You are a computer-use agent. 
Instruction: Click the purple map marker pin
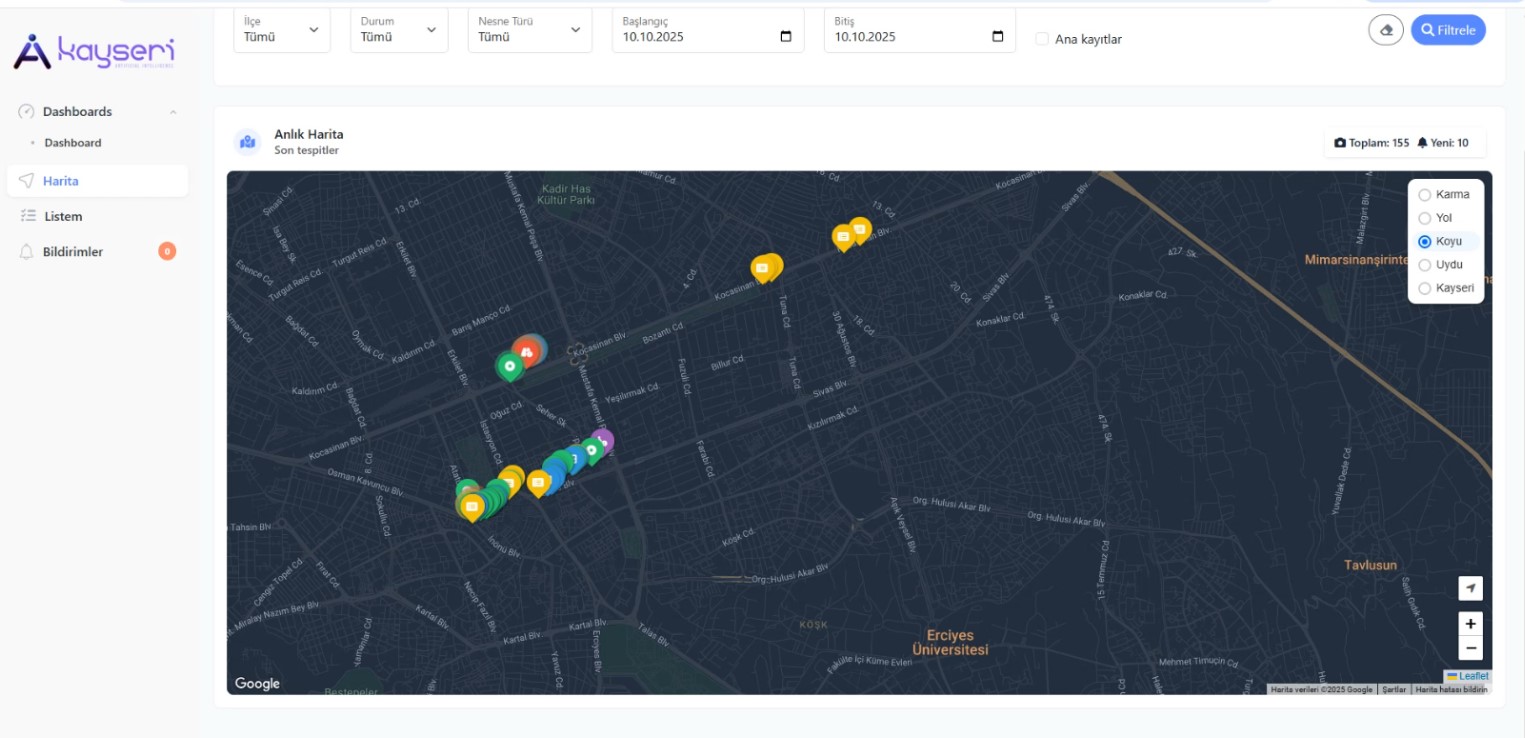coord(602,440)
